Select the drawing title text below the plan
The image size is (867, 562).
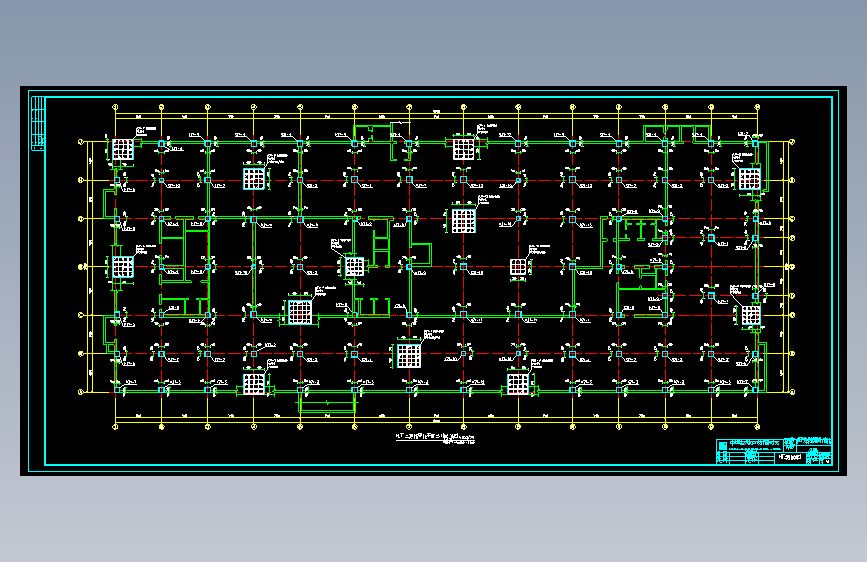(x=435, y=438)
